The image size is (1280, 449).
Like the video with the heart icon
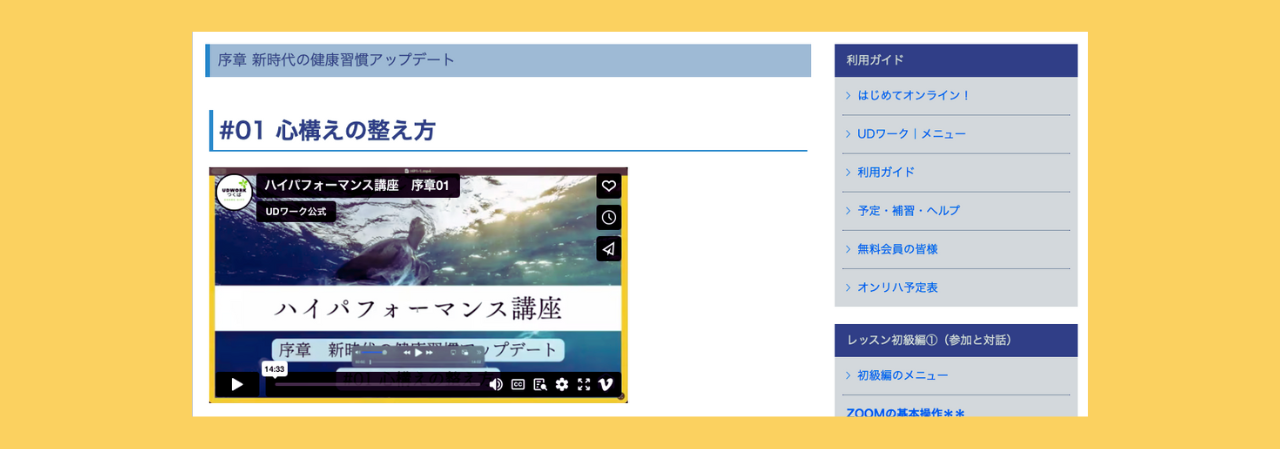608,186
